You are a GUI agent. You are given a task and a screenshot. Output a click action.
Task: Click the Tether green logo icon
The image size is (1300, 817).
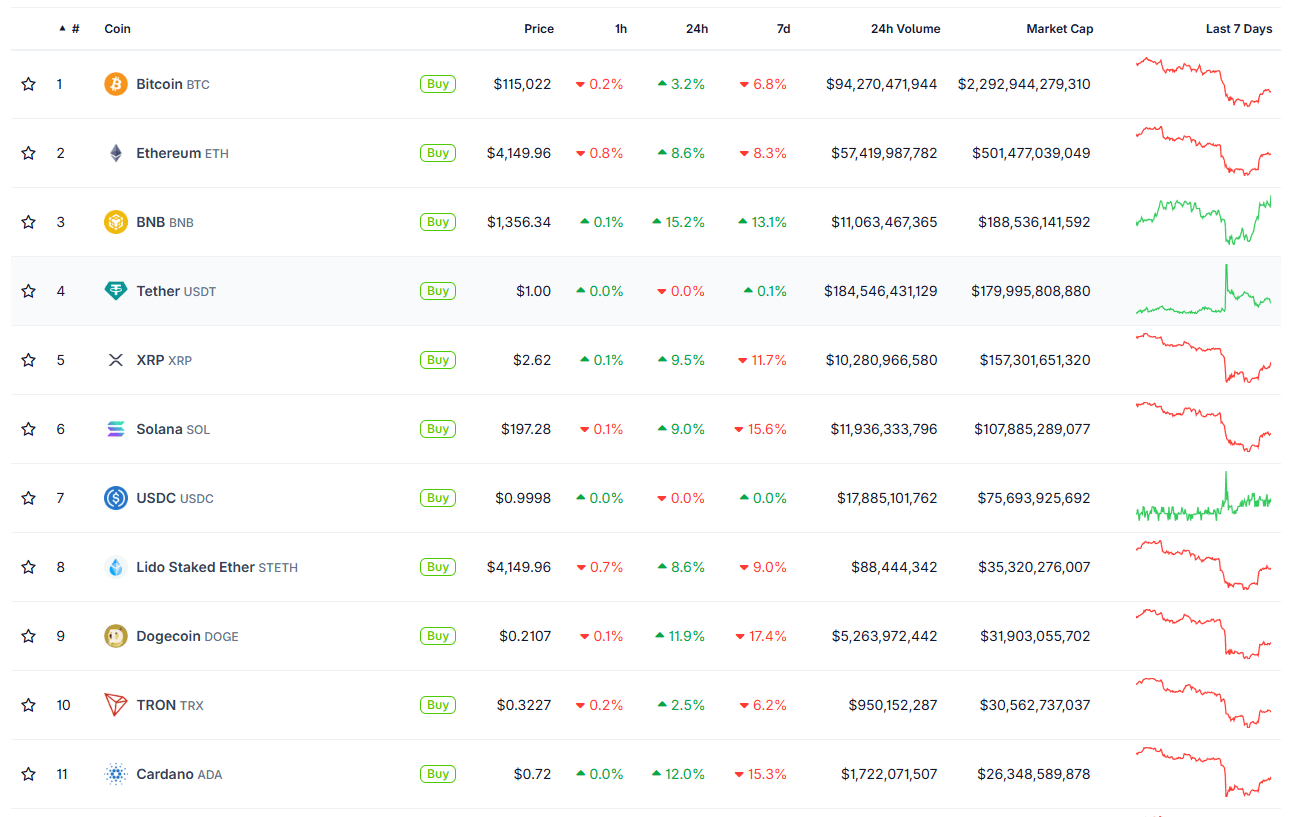[x=116, y=291]
